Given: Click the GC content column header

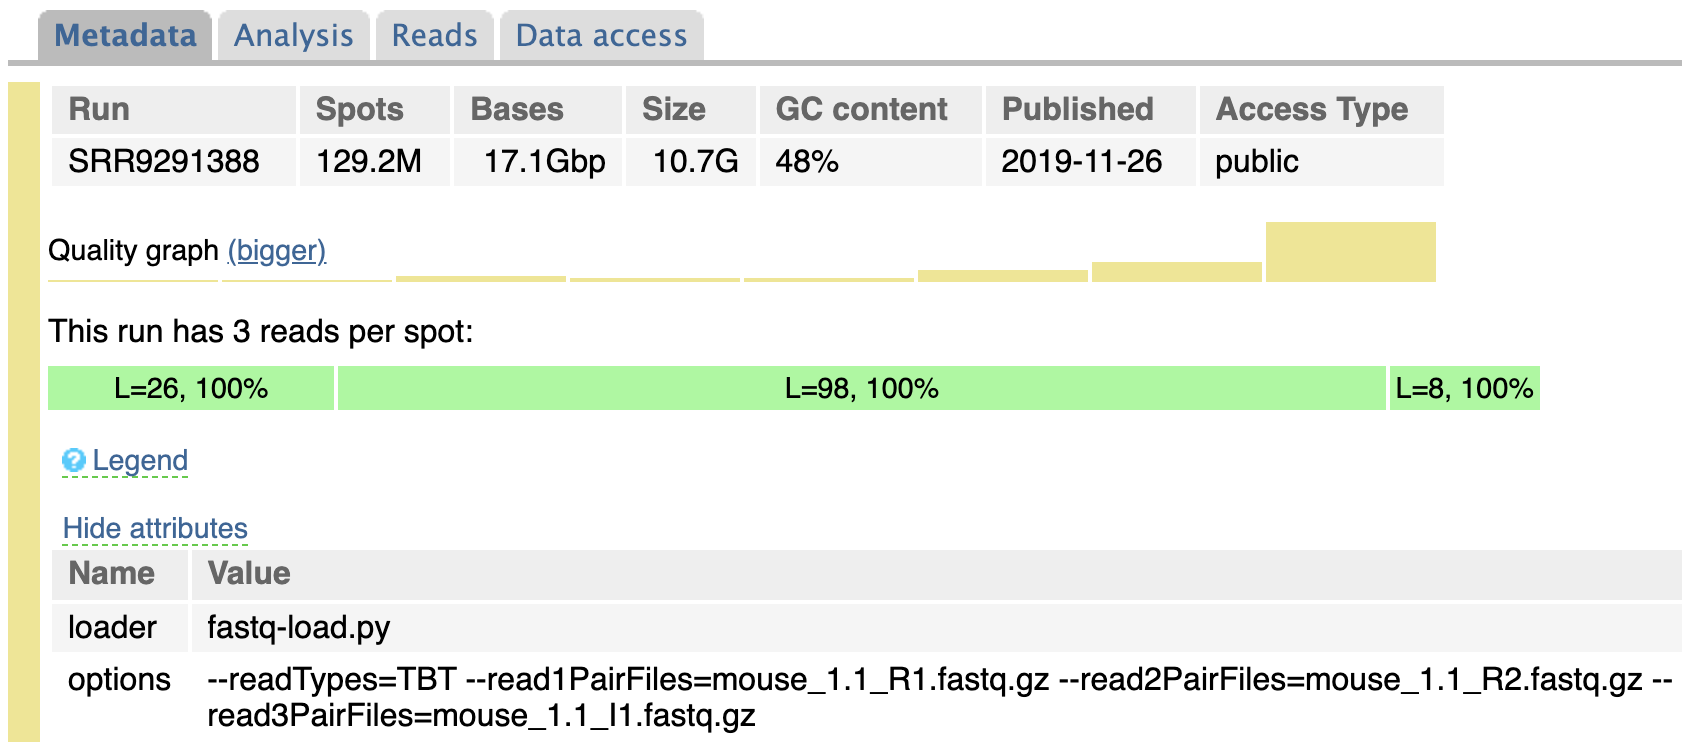Looking at the screenshot, I should point(862,109).
